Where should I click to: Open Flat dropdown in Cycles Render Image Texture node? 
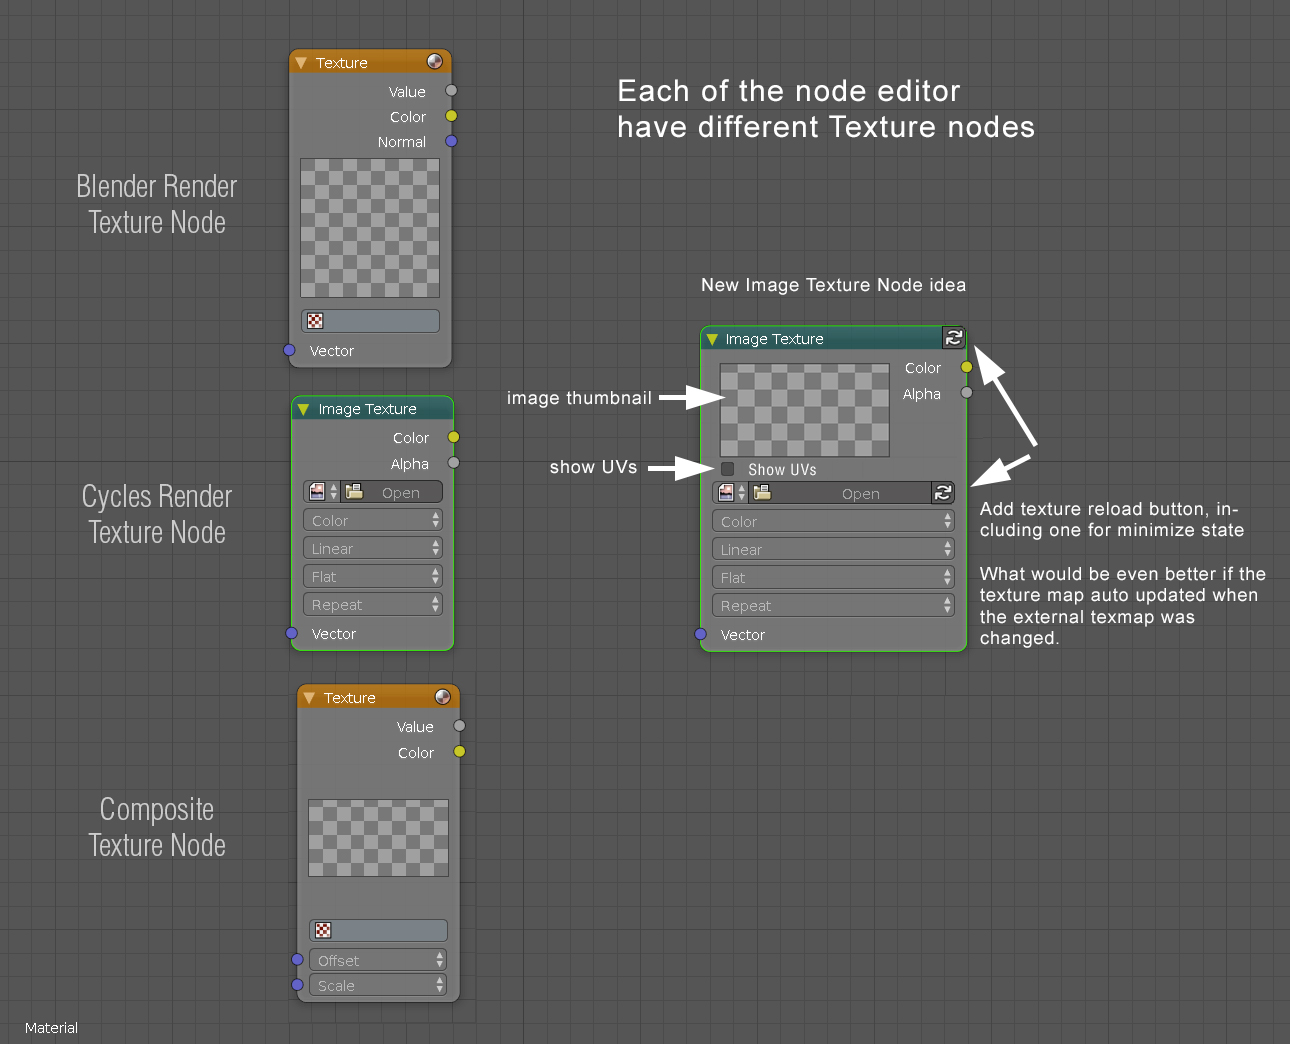373,577
